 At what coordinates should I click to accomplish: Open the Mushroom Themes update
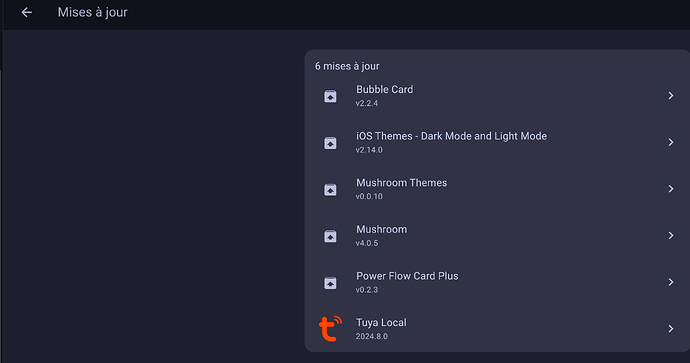click(x=497, y=189)
